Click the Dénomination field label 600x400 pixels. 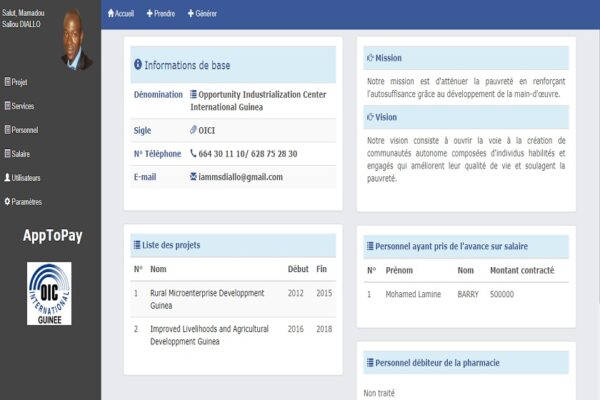158,95
